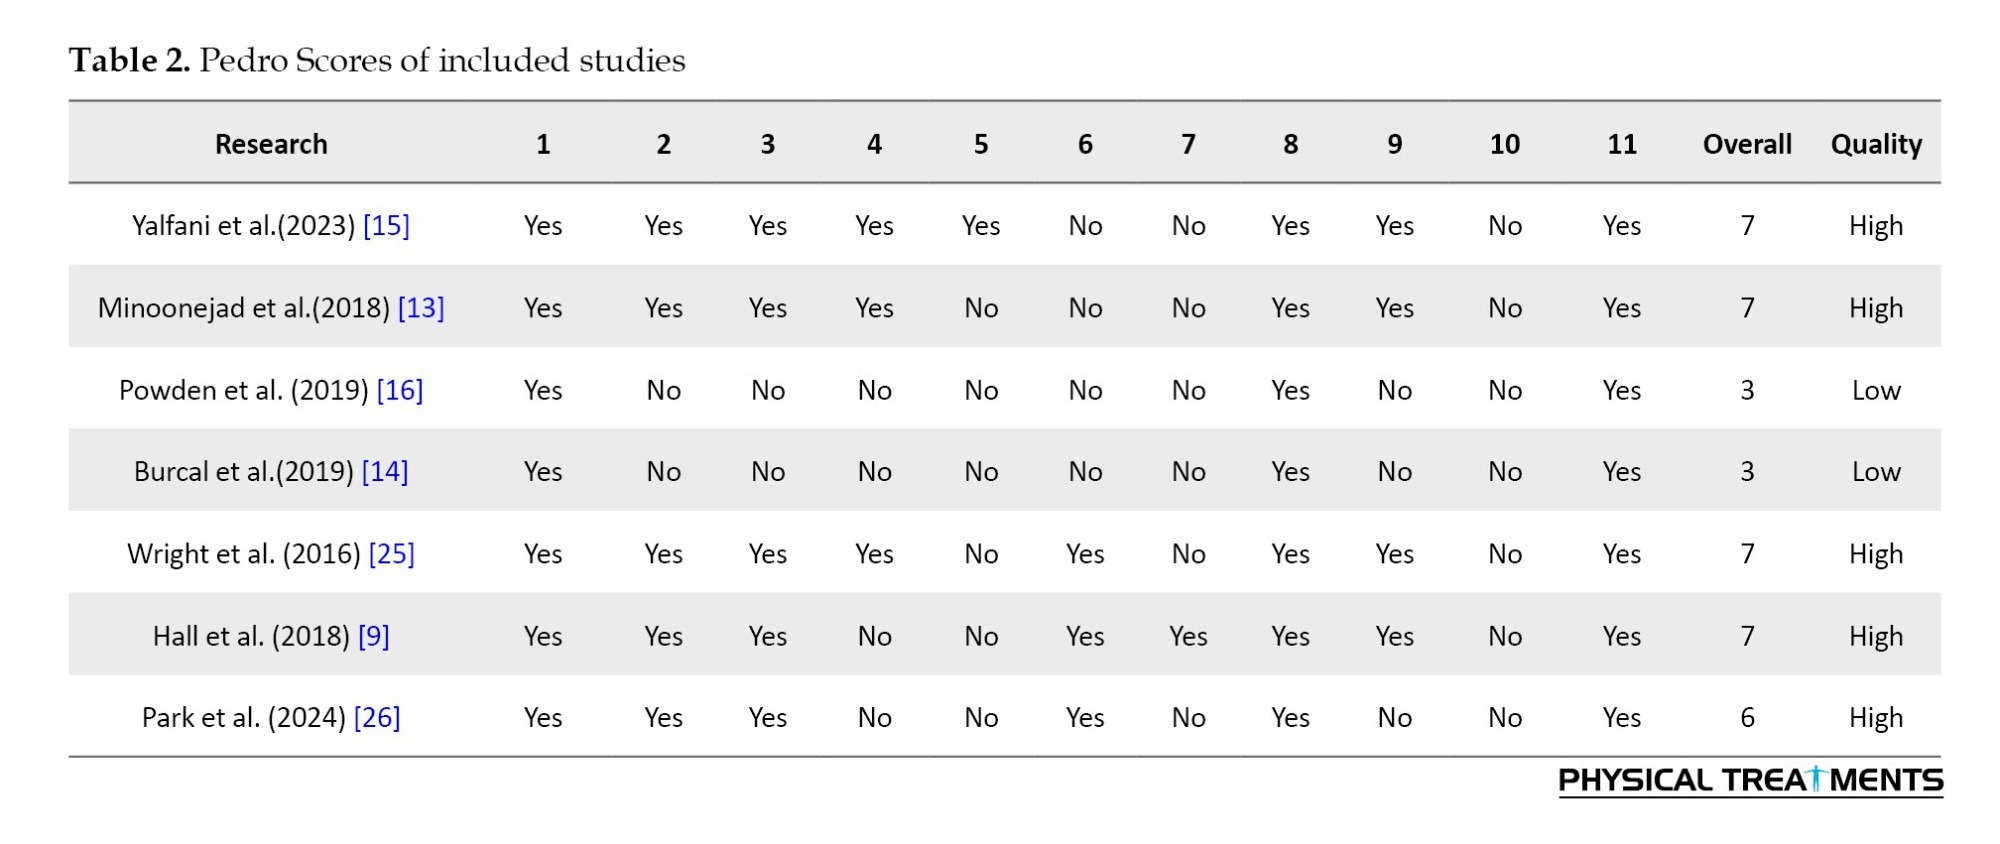Click the Yalfani et al.(2023) study name
This screenshot has width=2000, height=844.
[243, 226]
